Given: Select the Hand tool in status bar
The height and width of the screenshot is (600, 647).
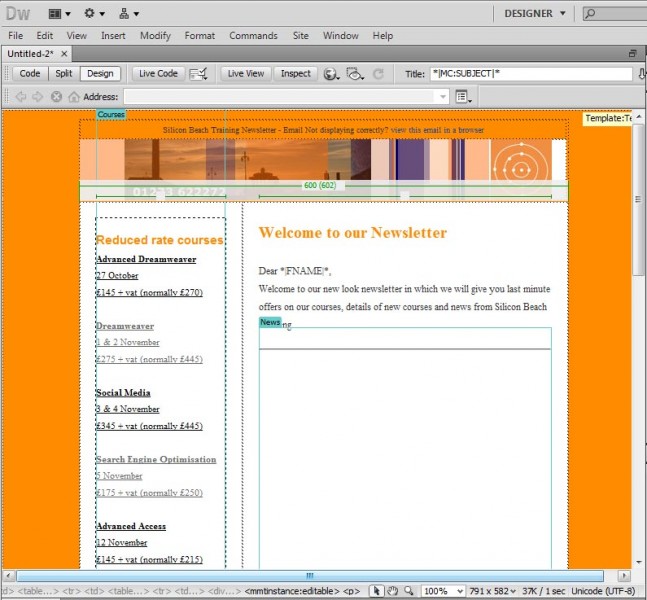Looking at the screenshot, I should [392, 591].
